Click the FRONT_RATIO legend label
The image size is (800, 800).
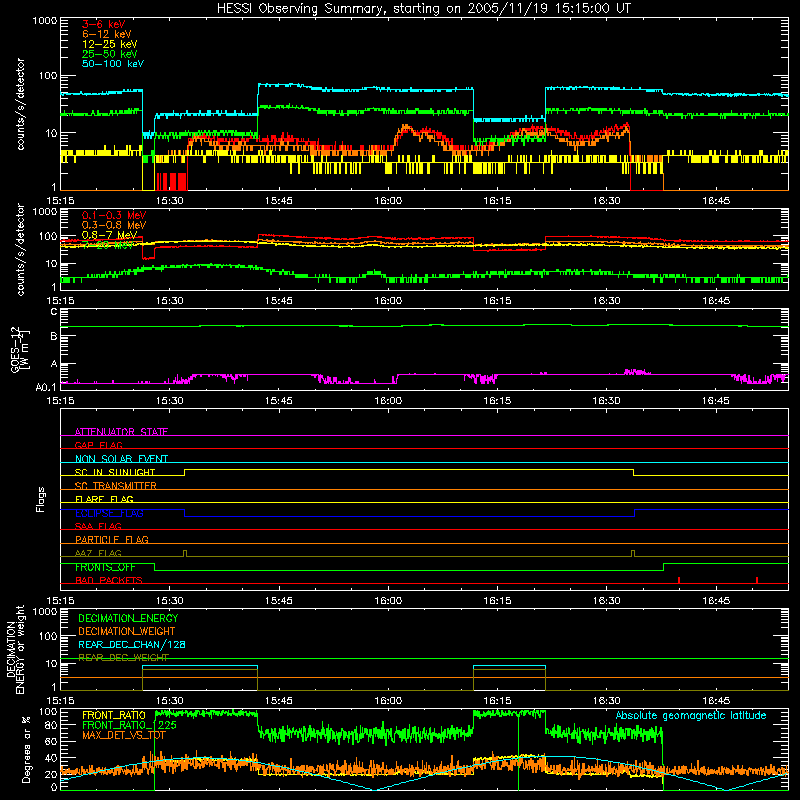(114, 715)
